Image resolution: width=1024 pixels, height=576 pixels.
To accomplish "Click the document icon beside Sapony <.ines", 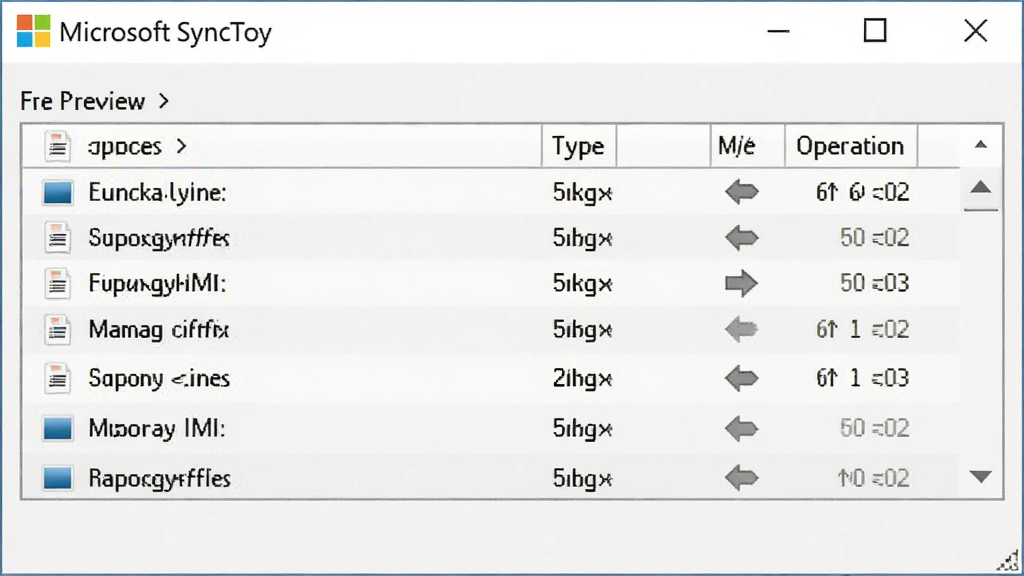I will click(x=57, y=378).
